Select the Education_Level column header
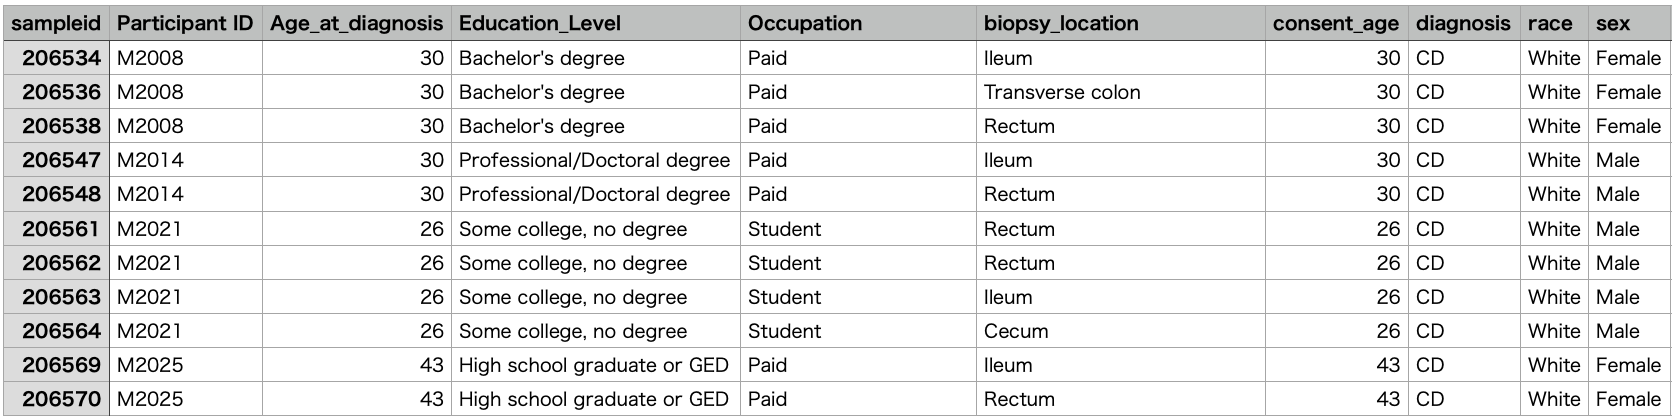Viewport: 1672px width, 416px height. click(540, 23)
